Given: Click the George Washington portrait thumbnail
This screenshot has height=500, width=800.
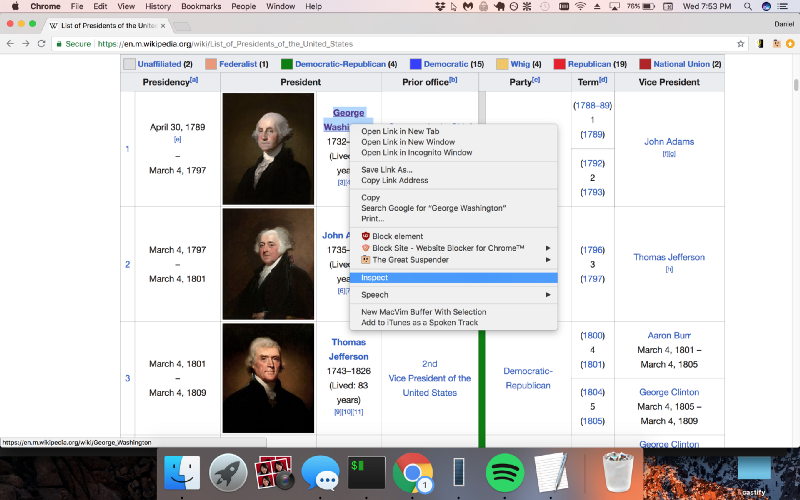Looking at the screenshot, I should click(268, 148).
